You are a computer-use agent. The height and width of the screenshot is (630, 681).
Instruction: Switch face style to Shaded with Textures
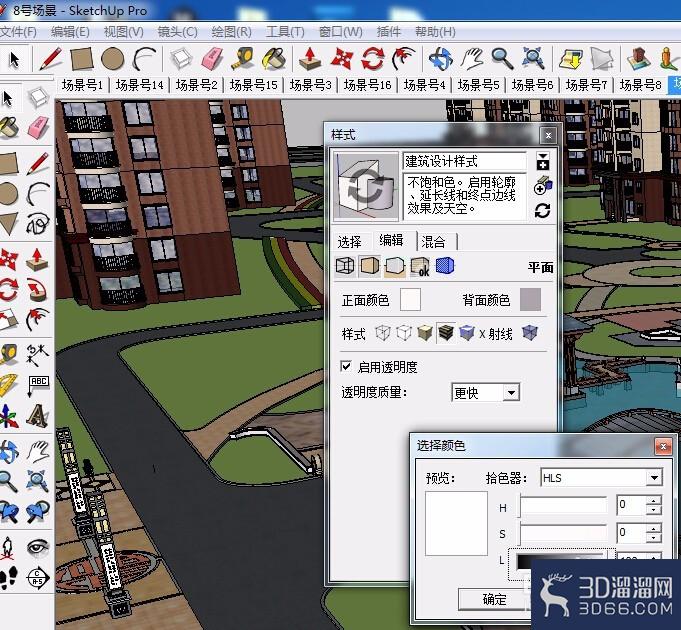click(x=446, y=333)
